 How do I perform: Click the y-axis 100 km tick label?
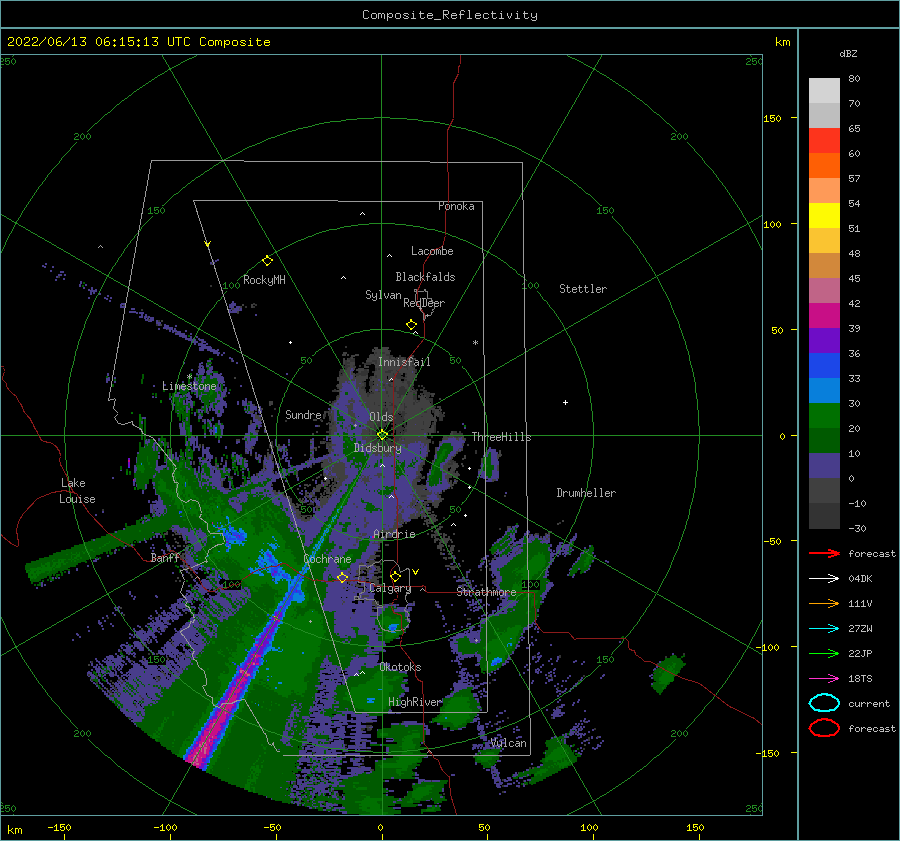[x=772, y=224]
